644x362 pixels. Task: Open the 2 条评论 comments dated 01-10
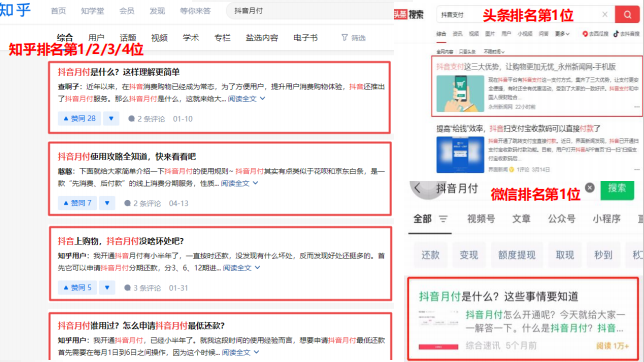click(x=146, y=119)
